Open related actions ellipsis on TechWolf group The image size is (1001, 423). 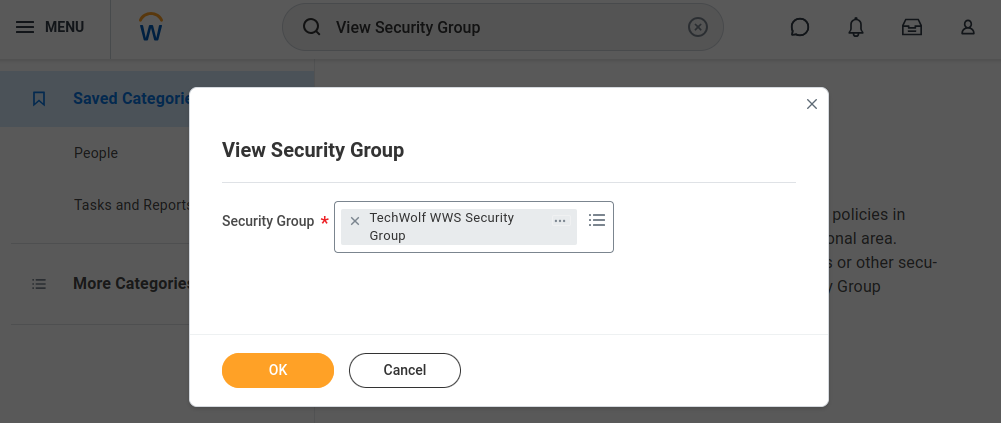coord(560,221)
